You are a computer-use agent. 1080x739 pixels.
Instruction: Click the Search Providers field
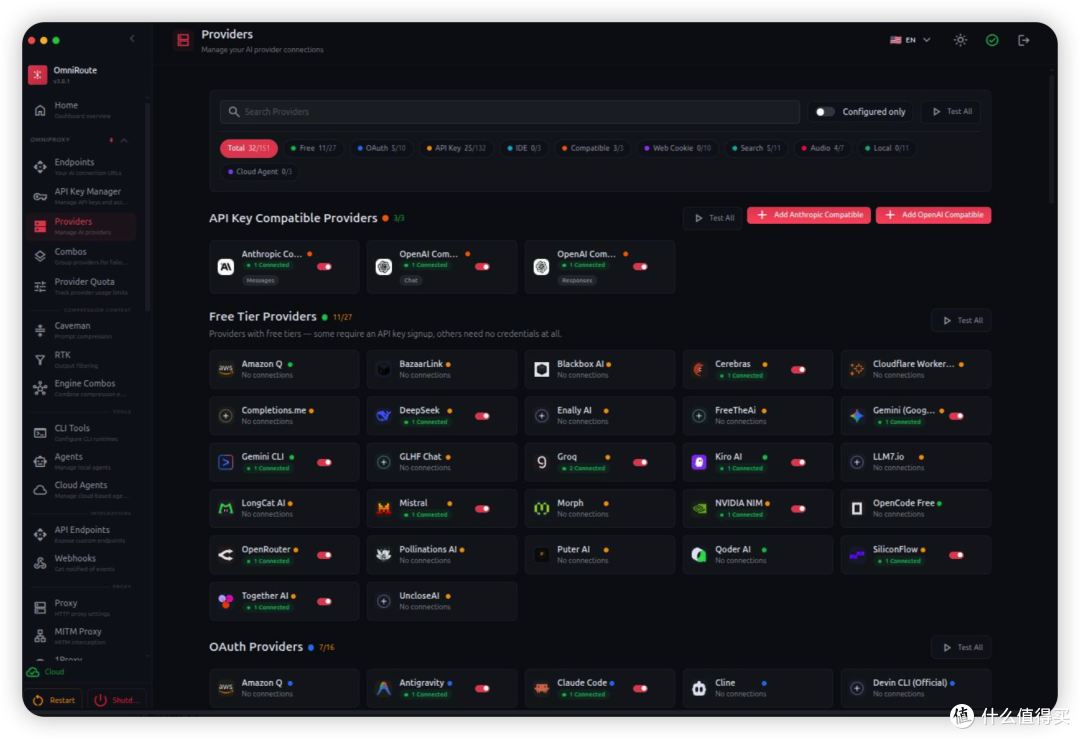[510, 112]
